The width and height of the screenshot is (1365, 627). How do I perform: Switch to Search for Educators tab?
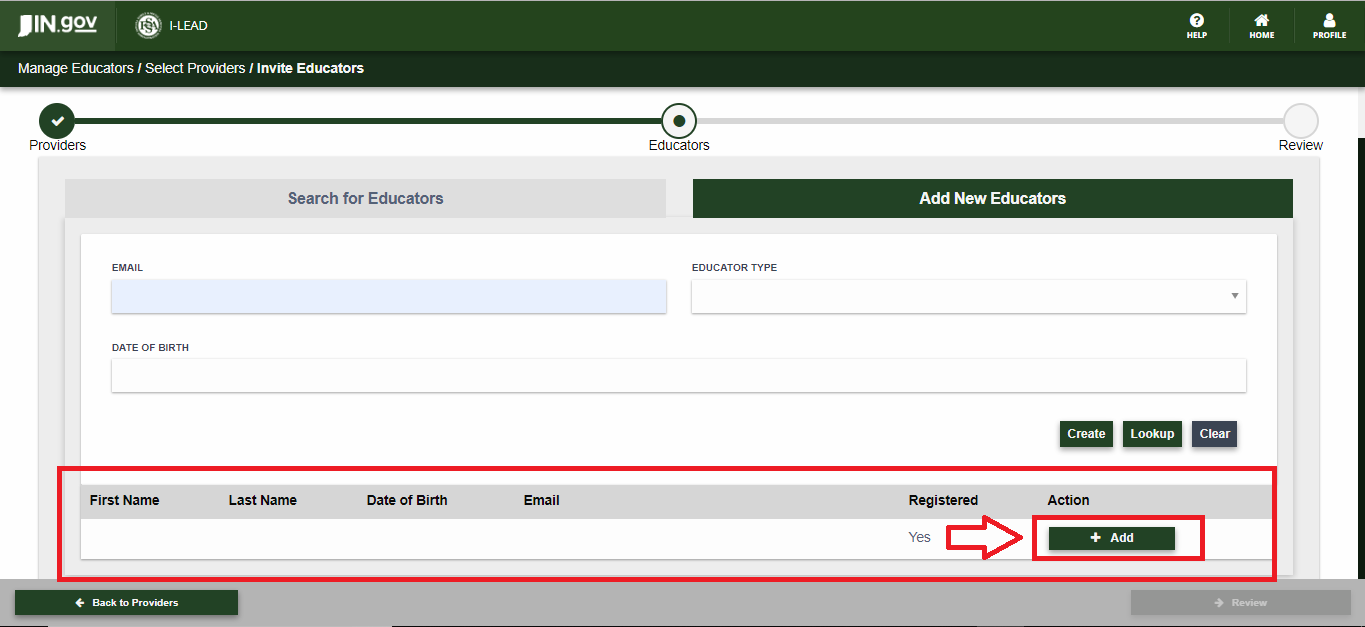click(365, 198)
